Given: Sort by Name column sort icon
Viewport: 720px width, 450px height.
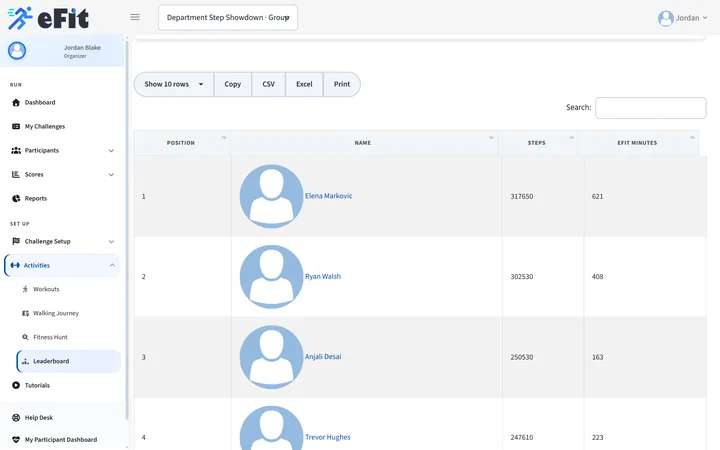Looking at the screenshot, I should tap(491, 137).
